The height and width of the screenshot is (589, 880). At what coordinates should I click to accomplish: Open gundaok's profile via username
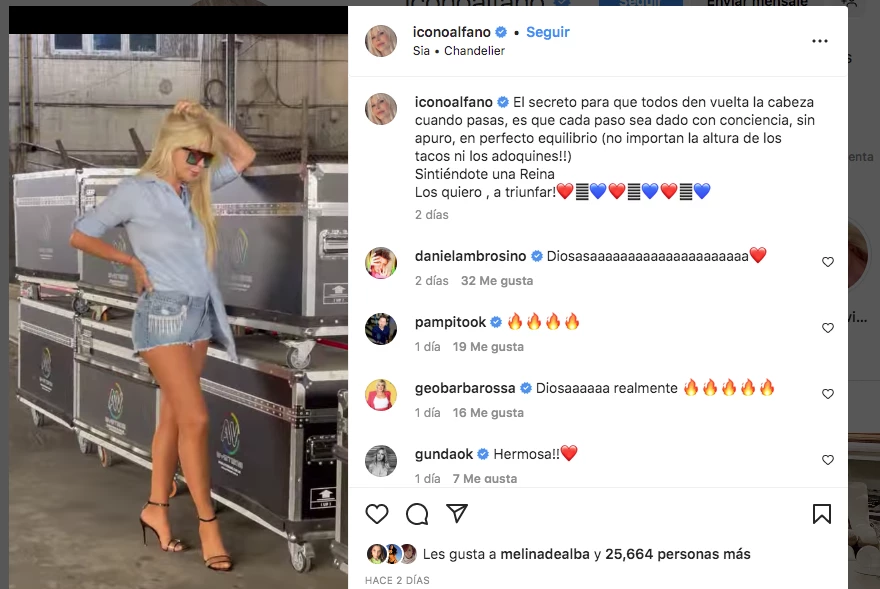(444, 454)
